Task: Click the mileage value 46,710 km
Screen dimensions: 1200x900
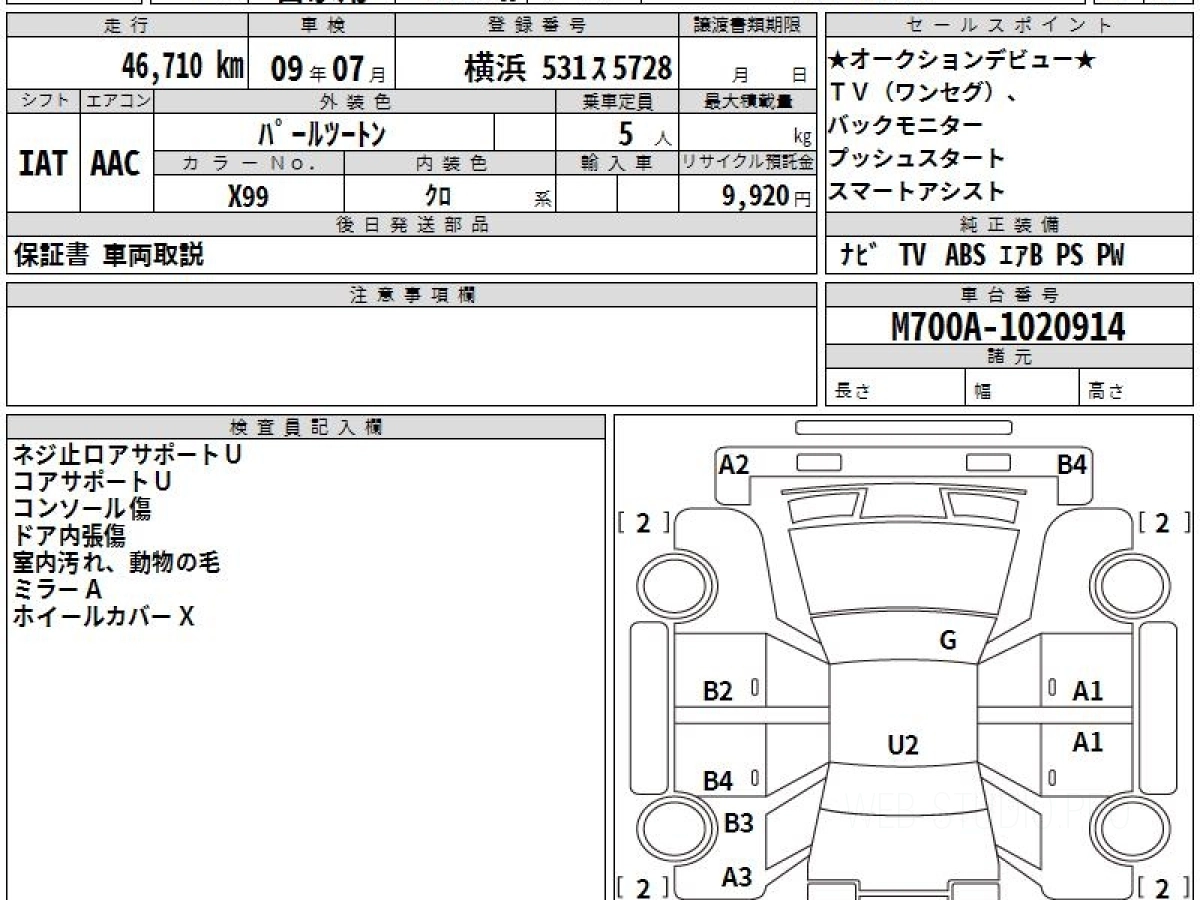Action: point(183,67)
